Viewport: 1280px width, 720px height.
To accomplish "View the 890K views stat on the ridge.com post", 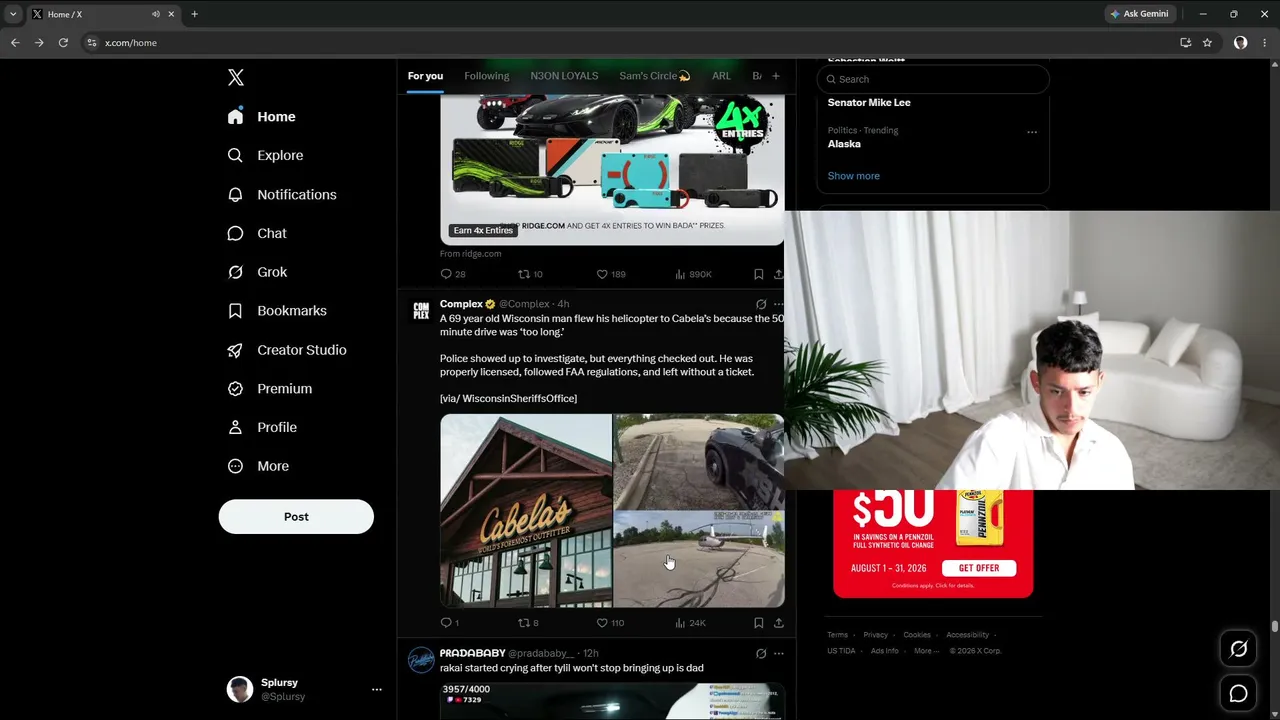I will pos(693,274).
